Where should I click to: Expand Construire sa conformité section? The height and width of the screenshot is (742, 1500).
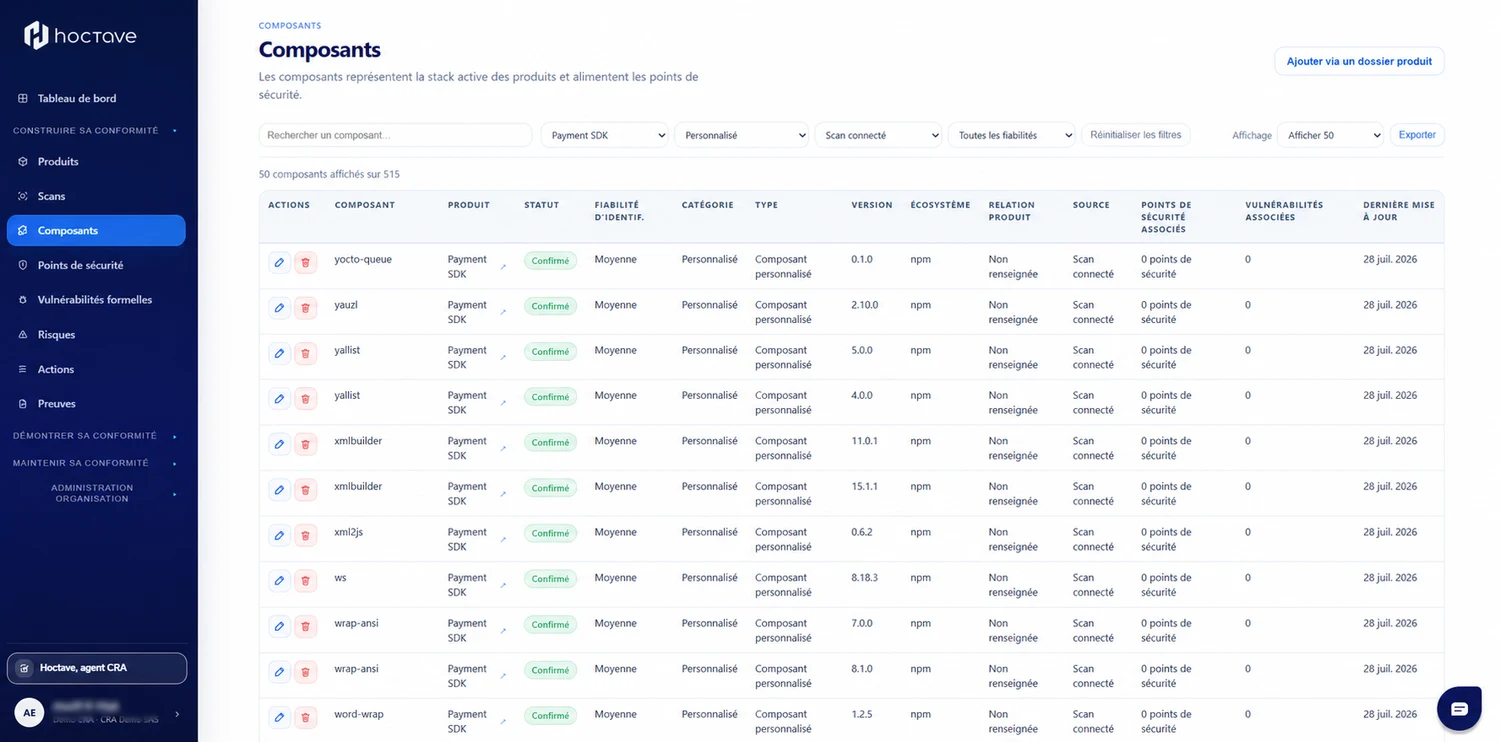tap(94, 130)
